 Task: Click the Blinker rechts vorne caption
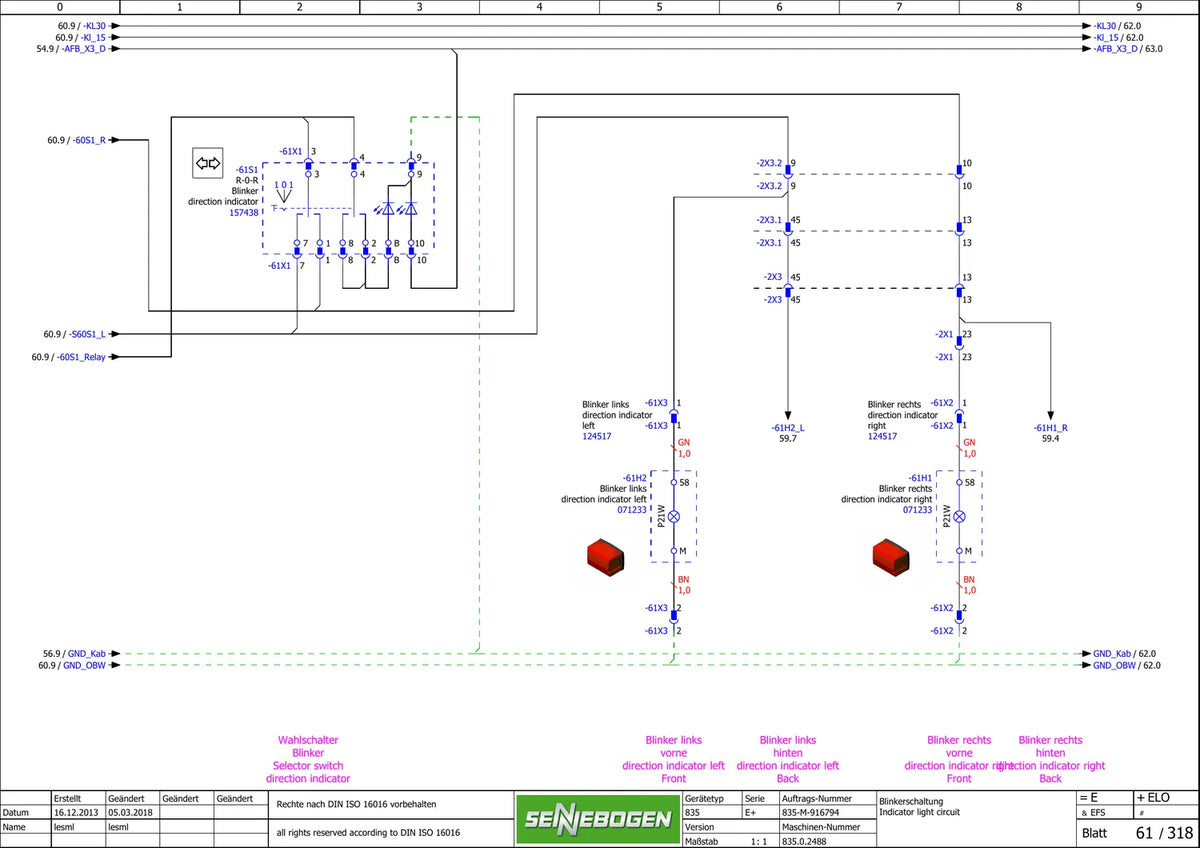(959, 759)
